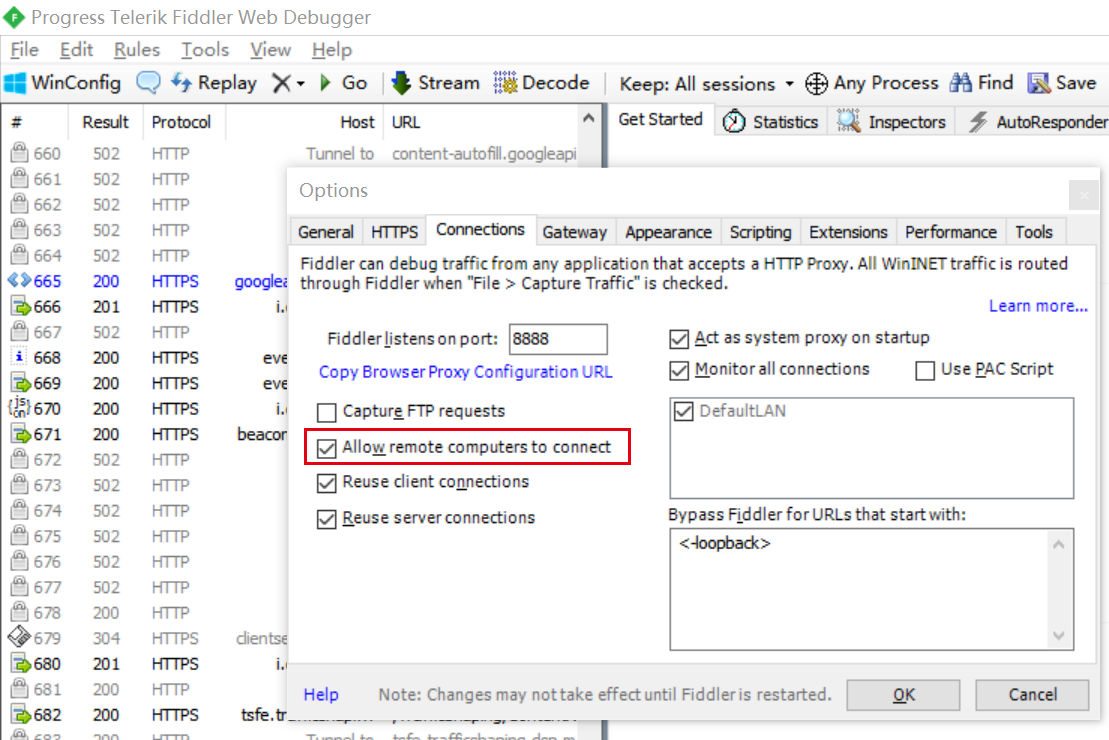Click the Go resume button

(x=344, y=83)
